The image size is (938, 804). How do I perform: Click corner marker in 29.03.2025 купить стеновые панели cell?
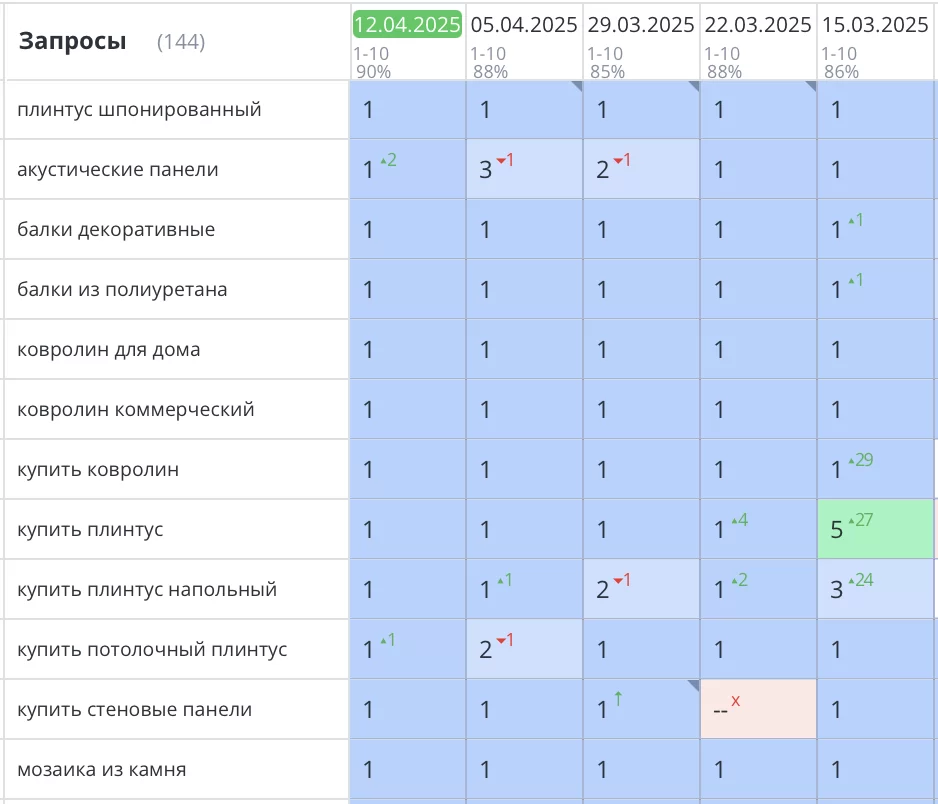pyautogui.click(x=694, y=686)
